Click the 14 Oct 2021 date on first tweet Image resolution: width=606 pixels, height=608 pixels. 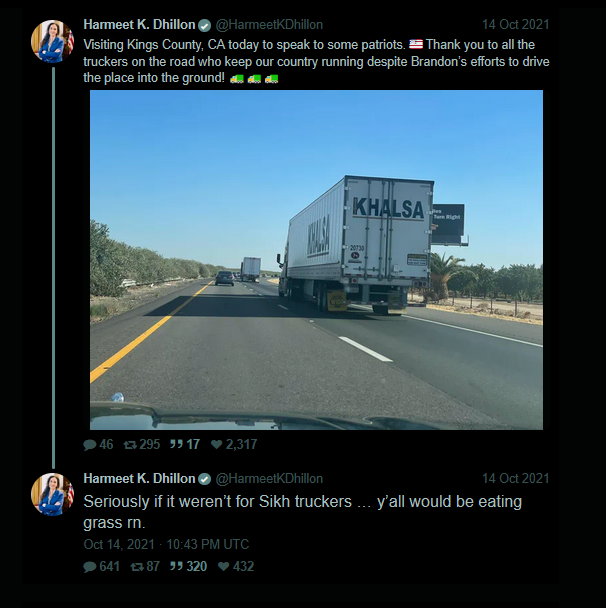tap(515, 24)
